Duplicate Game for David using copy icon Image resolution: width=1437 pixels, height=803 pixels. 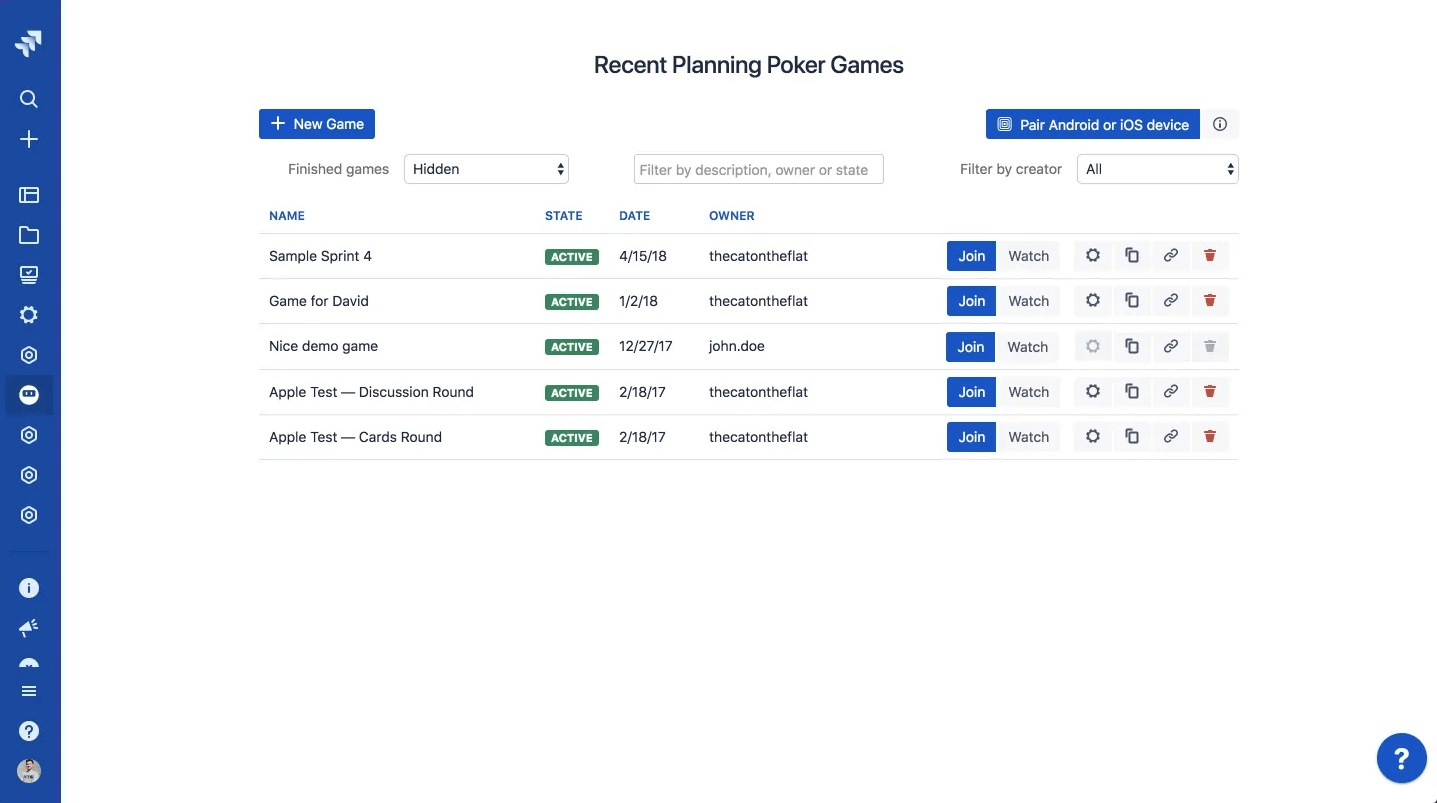pyautogui.click(x=1131, y=300)
